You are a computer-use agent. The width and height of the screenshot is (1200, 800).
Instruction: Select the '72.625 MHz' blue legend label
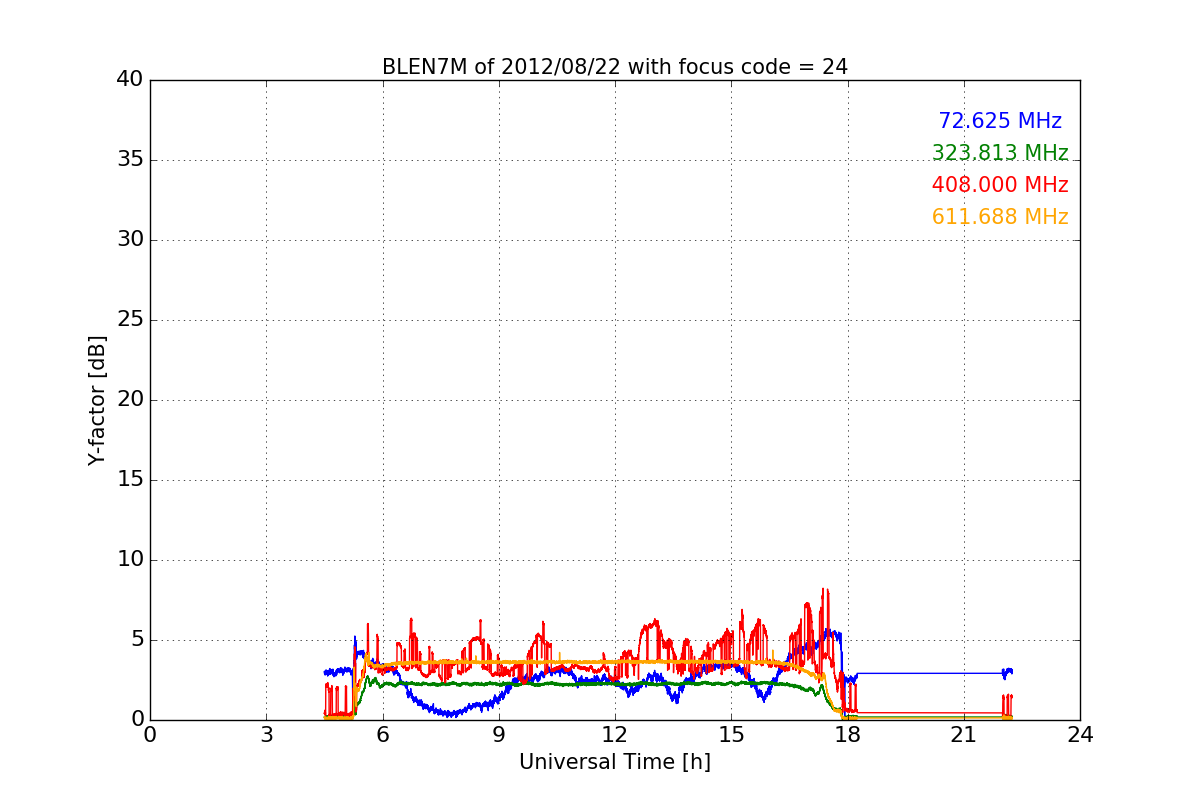click(1000, 121)
